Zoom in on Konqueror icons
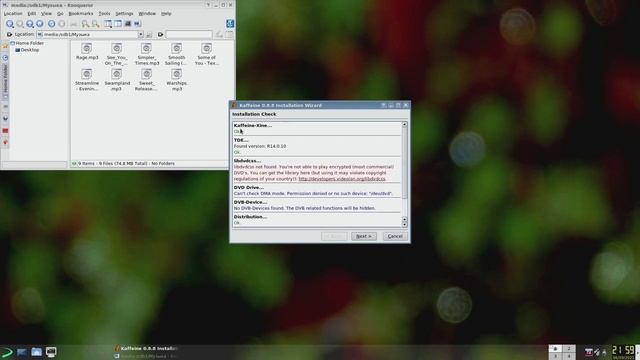This screenshot has width=640, height=360. point(85,24)
